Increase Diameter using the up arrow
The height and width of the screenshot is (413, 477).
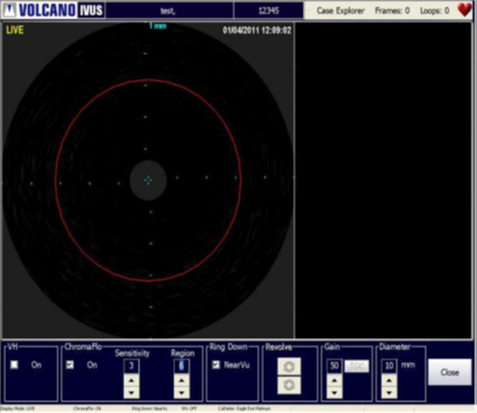pyautogui.click(x=389, y=381)
